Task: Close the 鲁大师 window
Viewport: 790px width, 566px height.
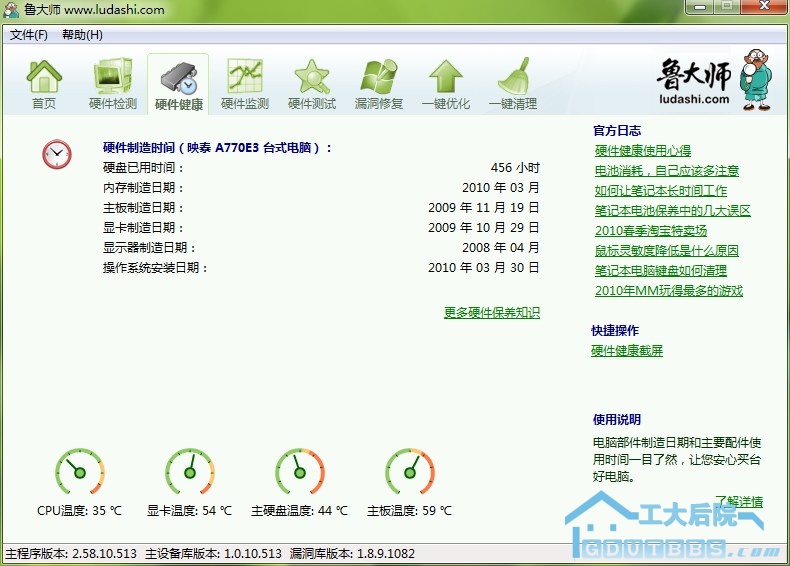Action: [764, 7]
